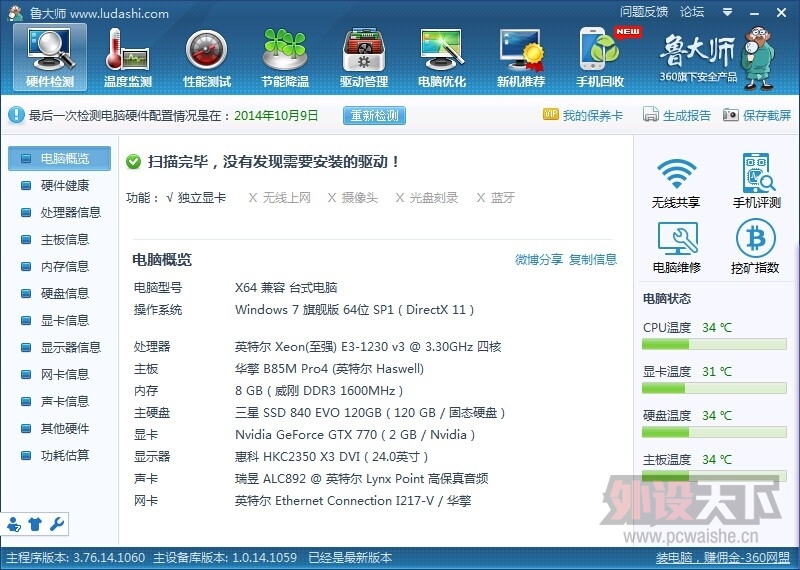Open the 论坛 forum link
Viewport: 800px width, 570px height.
click(x=692, y=12)
